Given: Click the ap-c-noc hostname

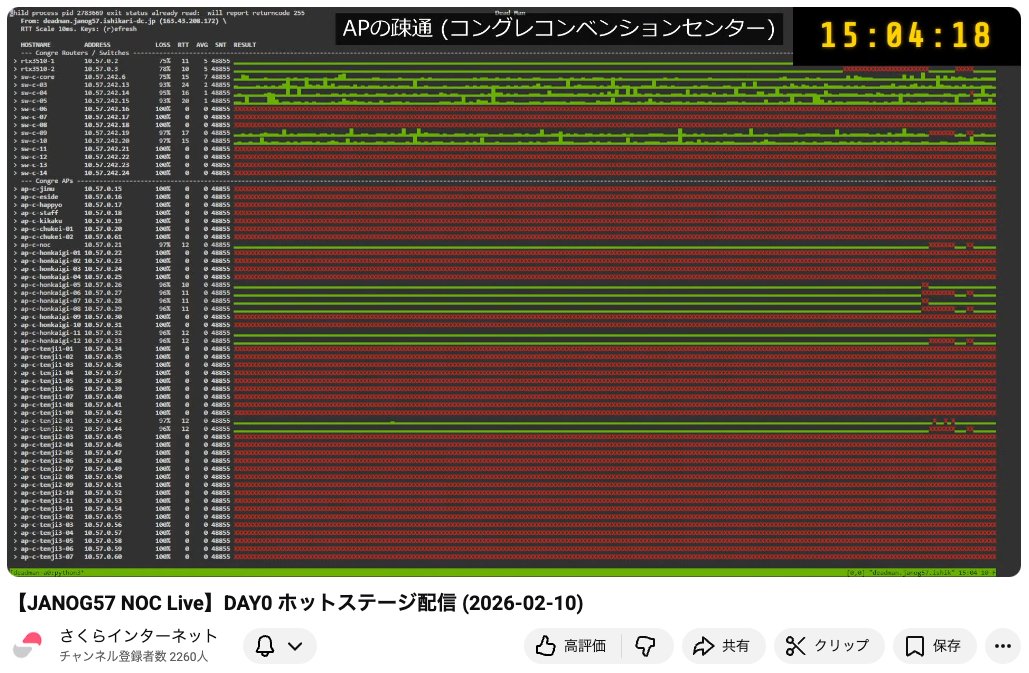Looking at the screenshot, I should click(x=35, y=245).
